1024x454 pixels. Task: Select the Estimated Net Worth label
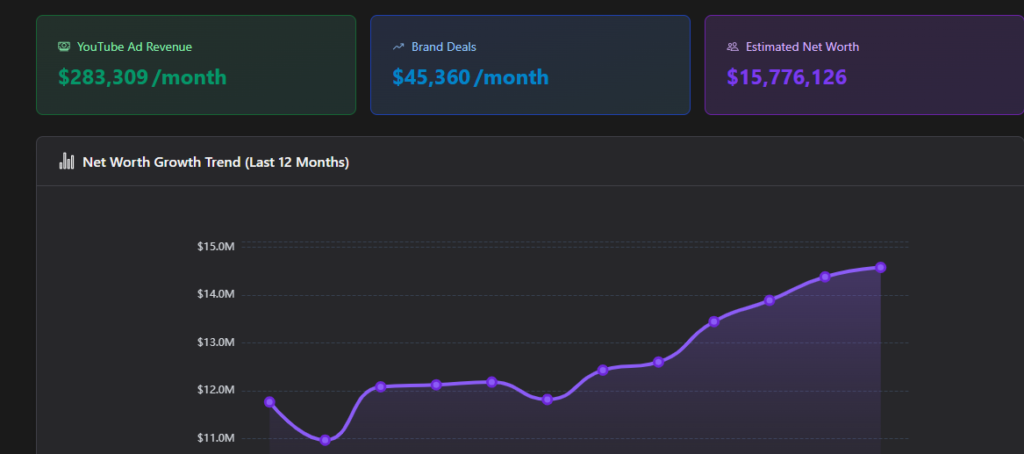802,47
